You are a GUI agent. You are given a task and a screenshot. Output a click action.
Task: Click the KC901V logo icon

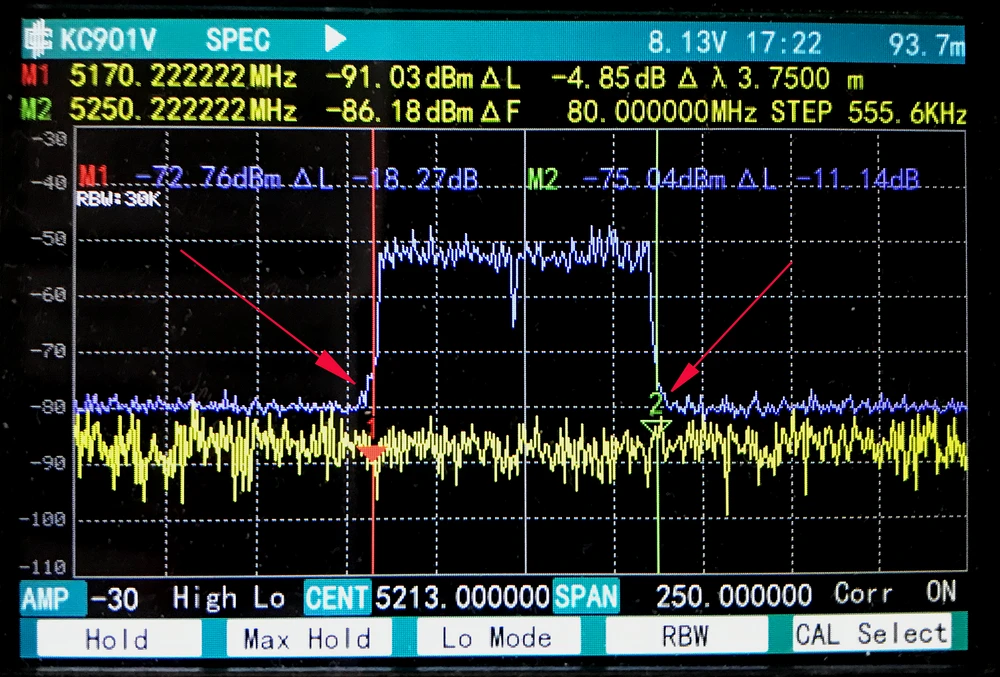40,40
